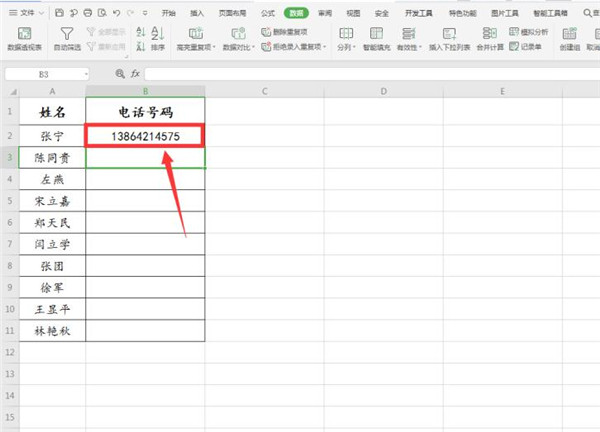Click the cell with name 宋立嘉
This screenshot has width=600, height=432.
pos(52,201)
